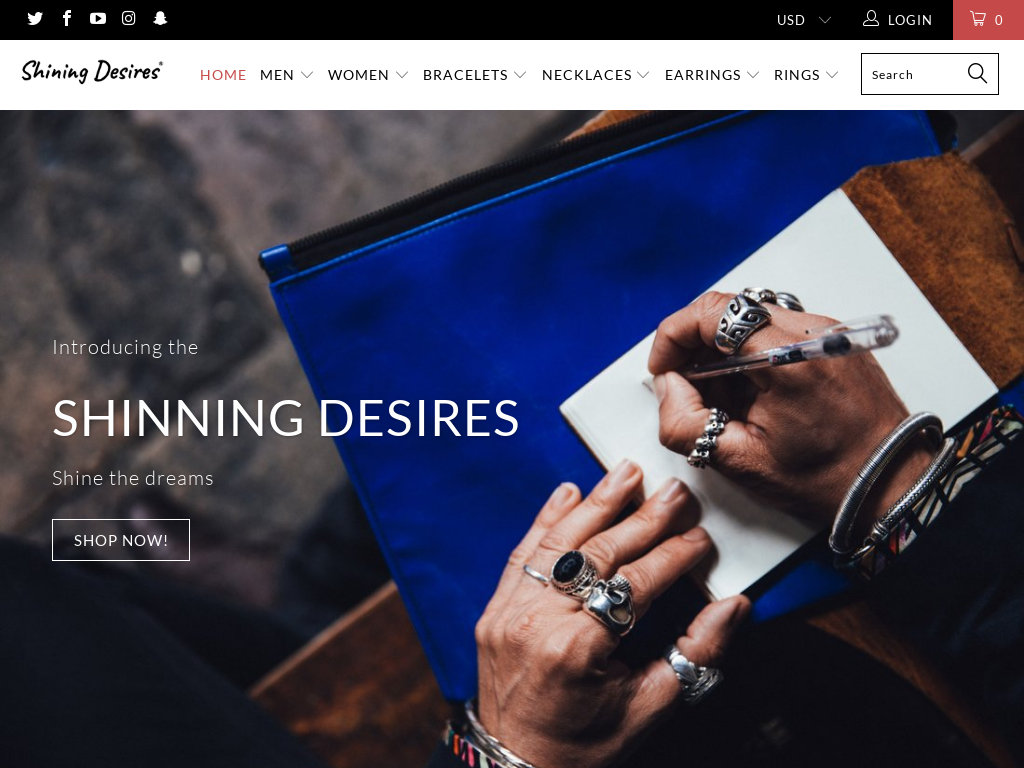Click the SHOP NOW! button
Viewport: 1024px width, 768px height.
[121, 540]
